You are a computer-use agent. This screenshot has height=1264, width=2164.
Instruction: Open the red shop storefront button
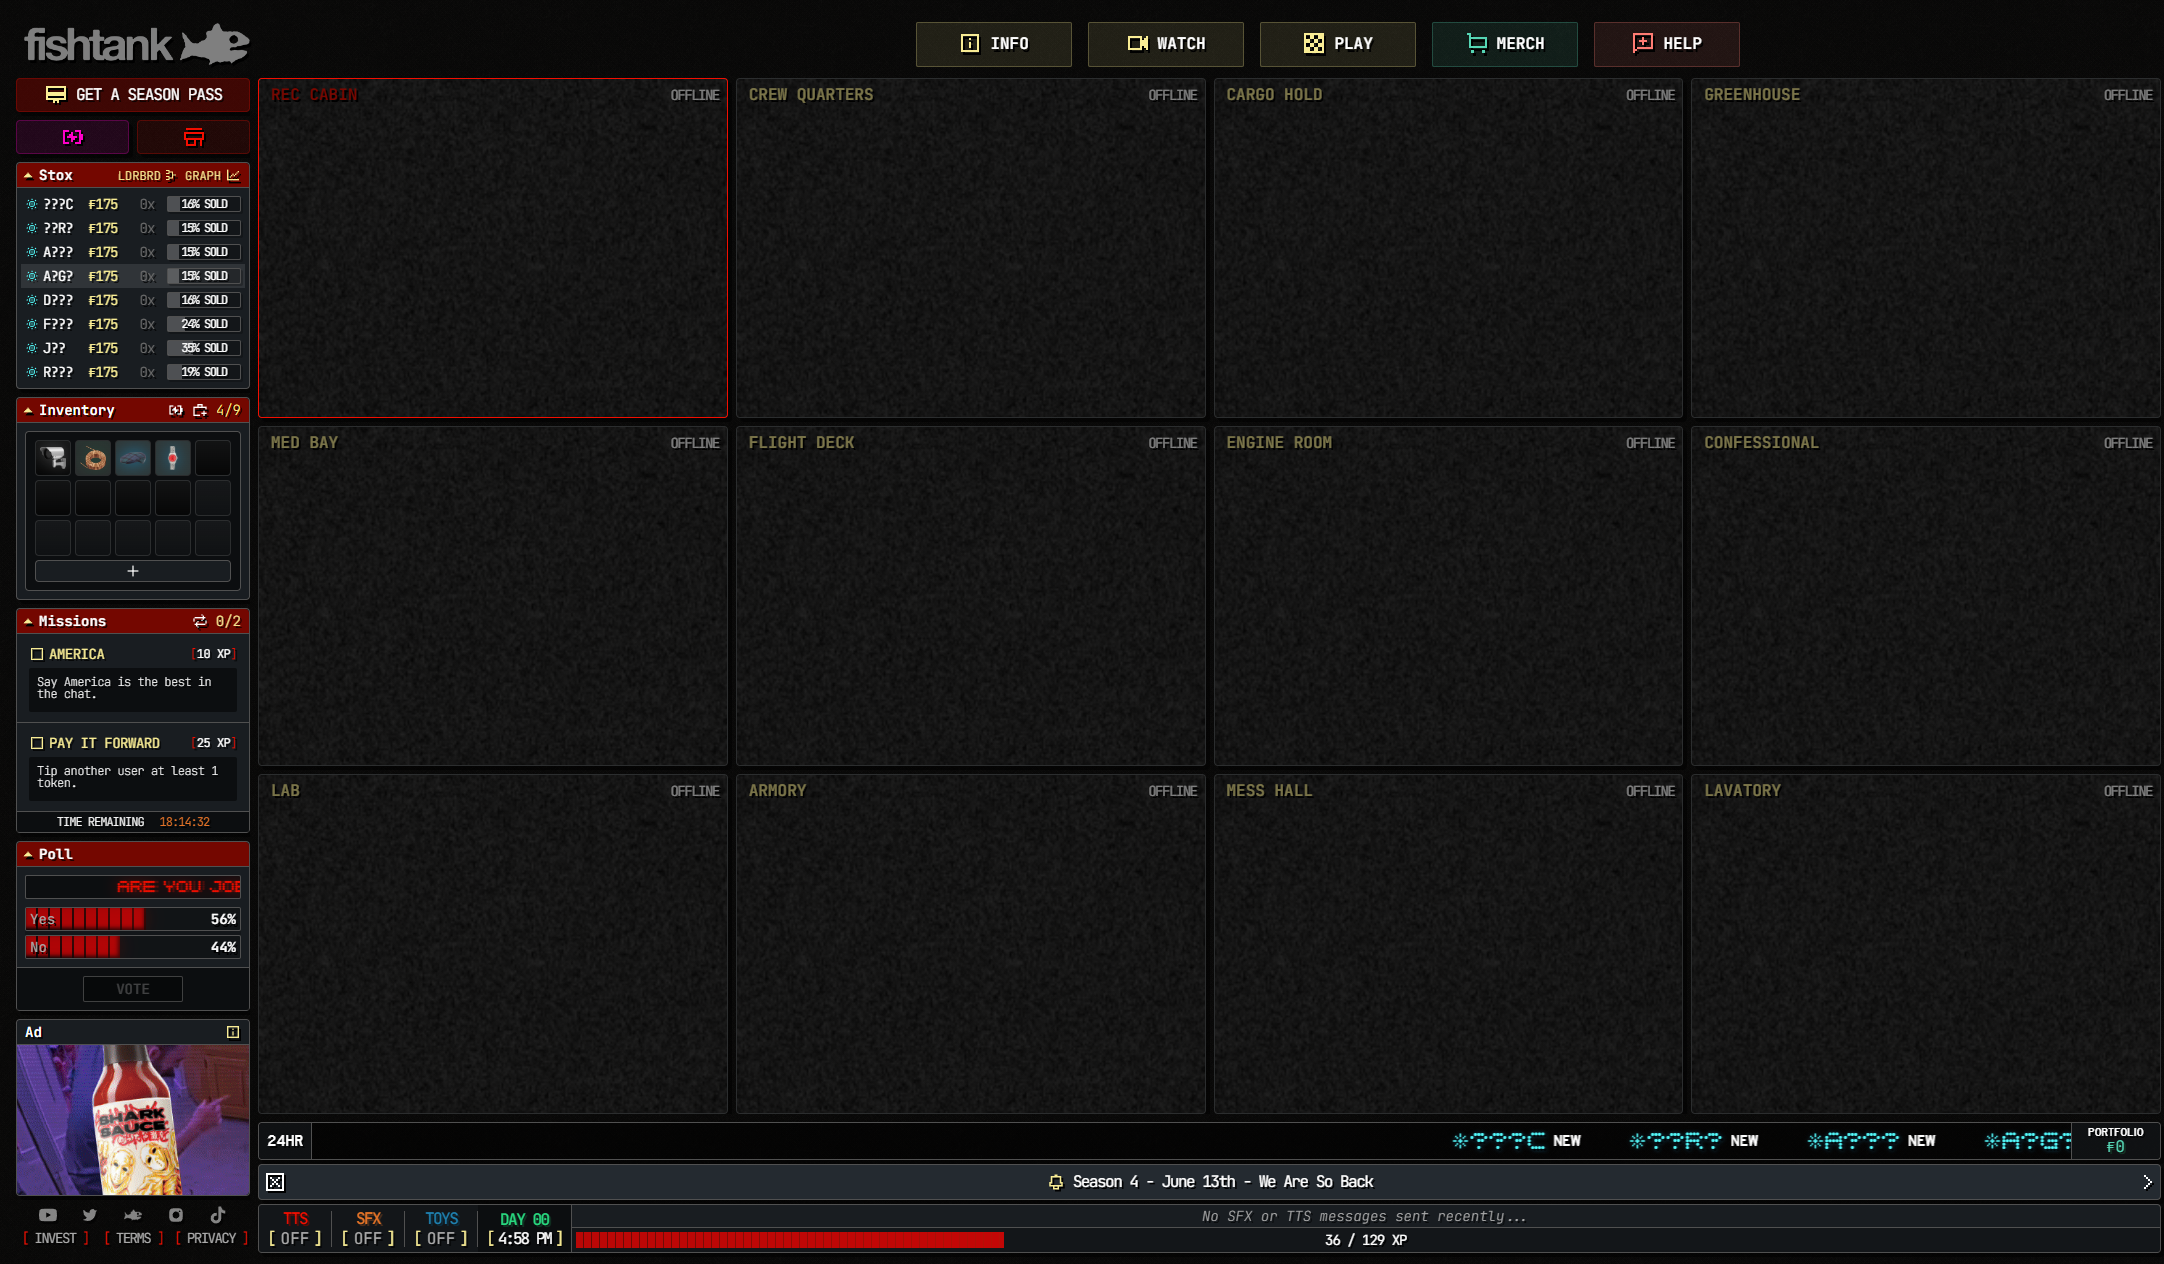point(193,137)
